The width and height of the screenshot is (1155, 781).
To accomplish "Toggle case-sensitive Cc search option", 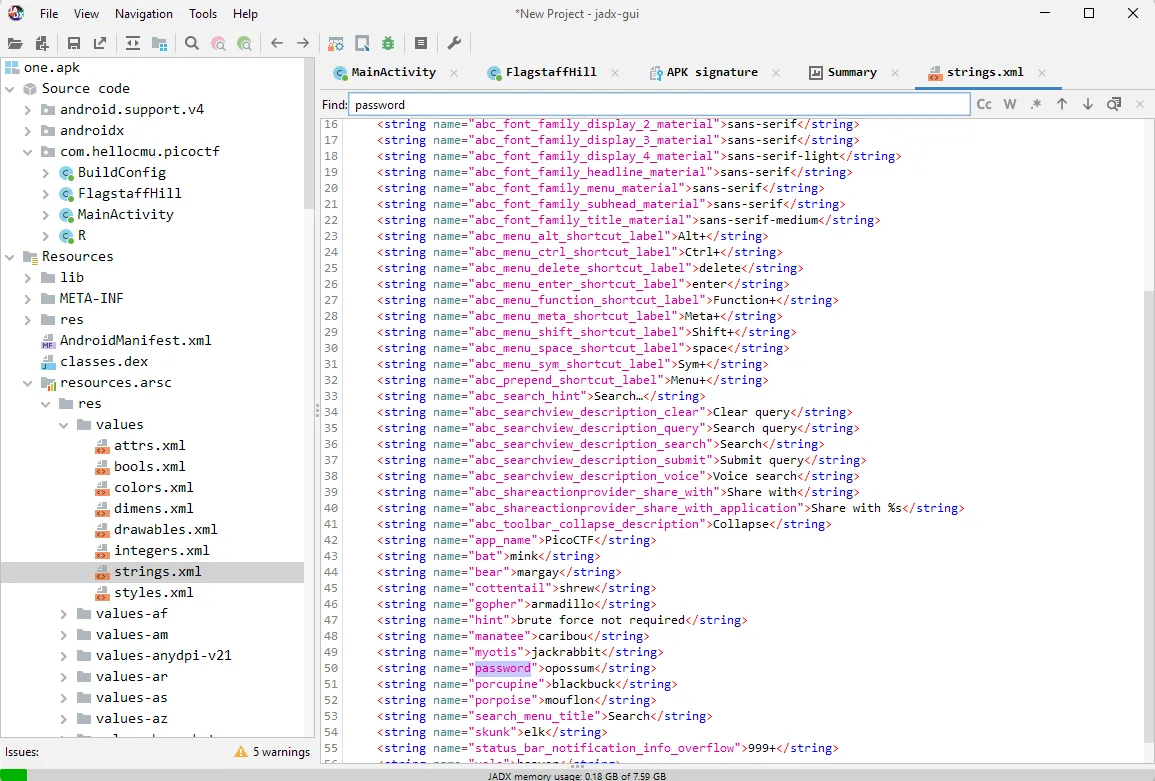I will tap(984, 105).
